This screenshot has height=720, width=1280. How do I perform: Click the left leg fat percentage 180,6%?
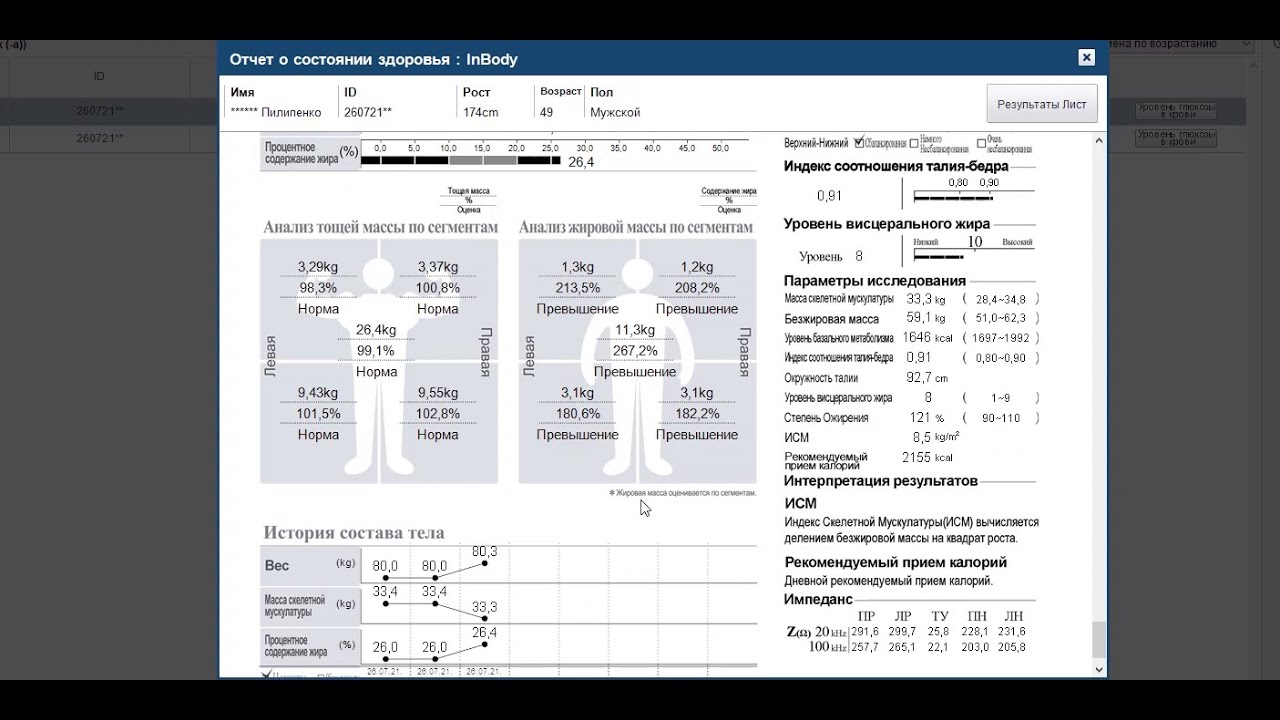point(577,414)
